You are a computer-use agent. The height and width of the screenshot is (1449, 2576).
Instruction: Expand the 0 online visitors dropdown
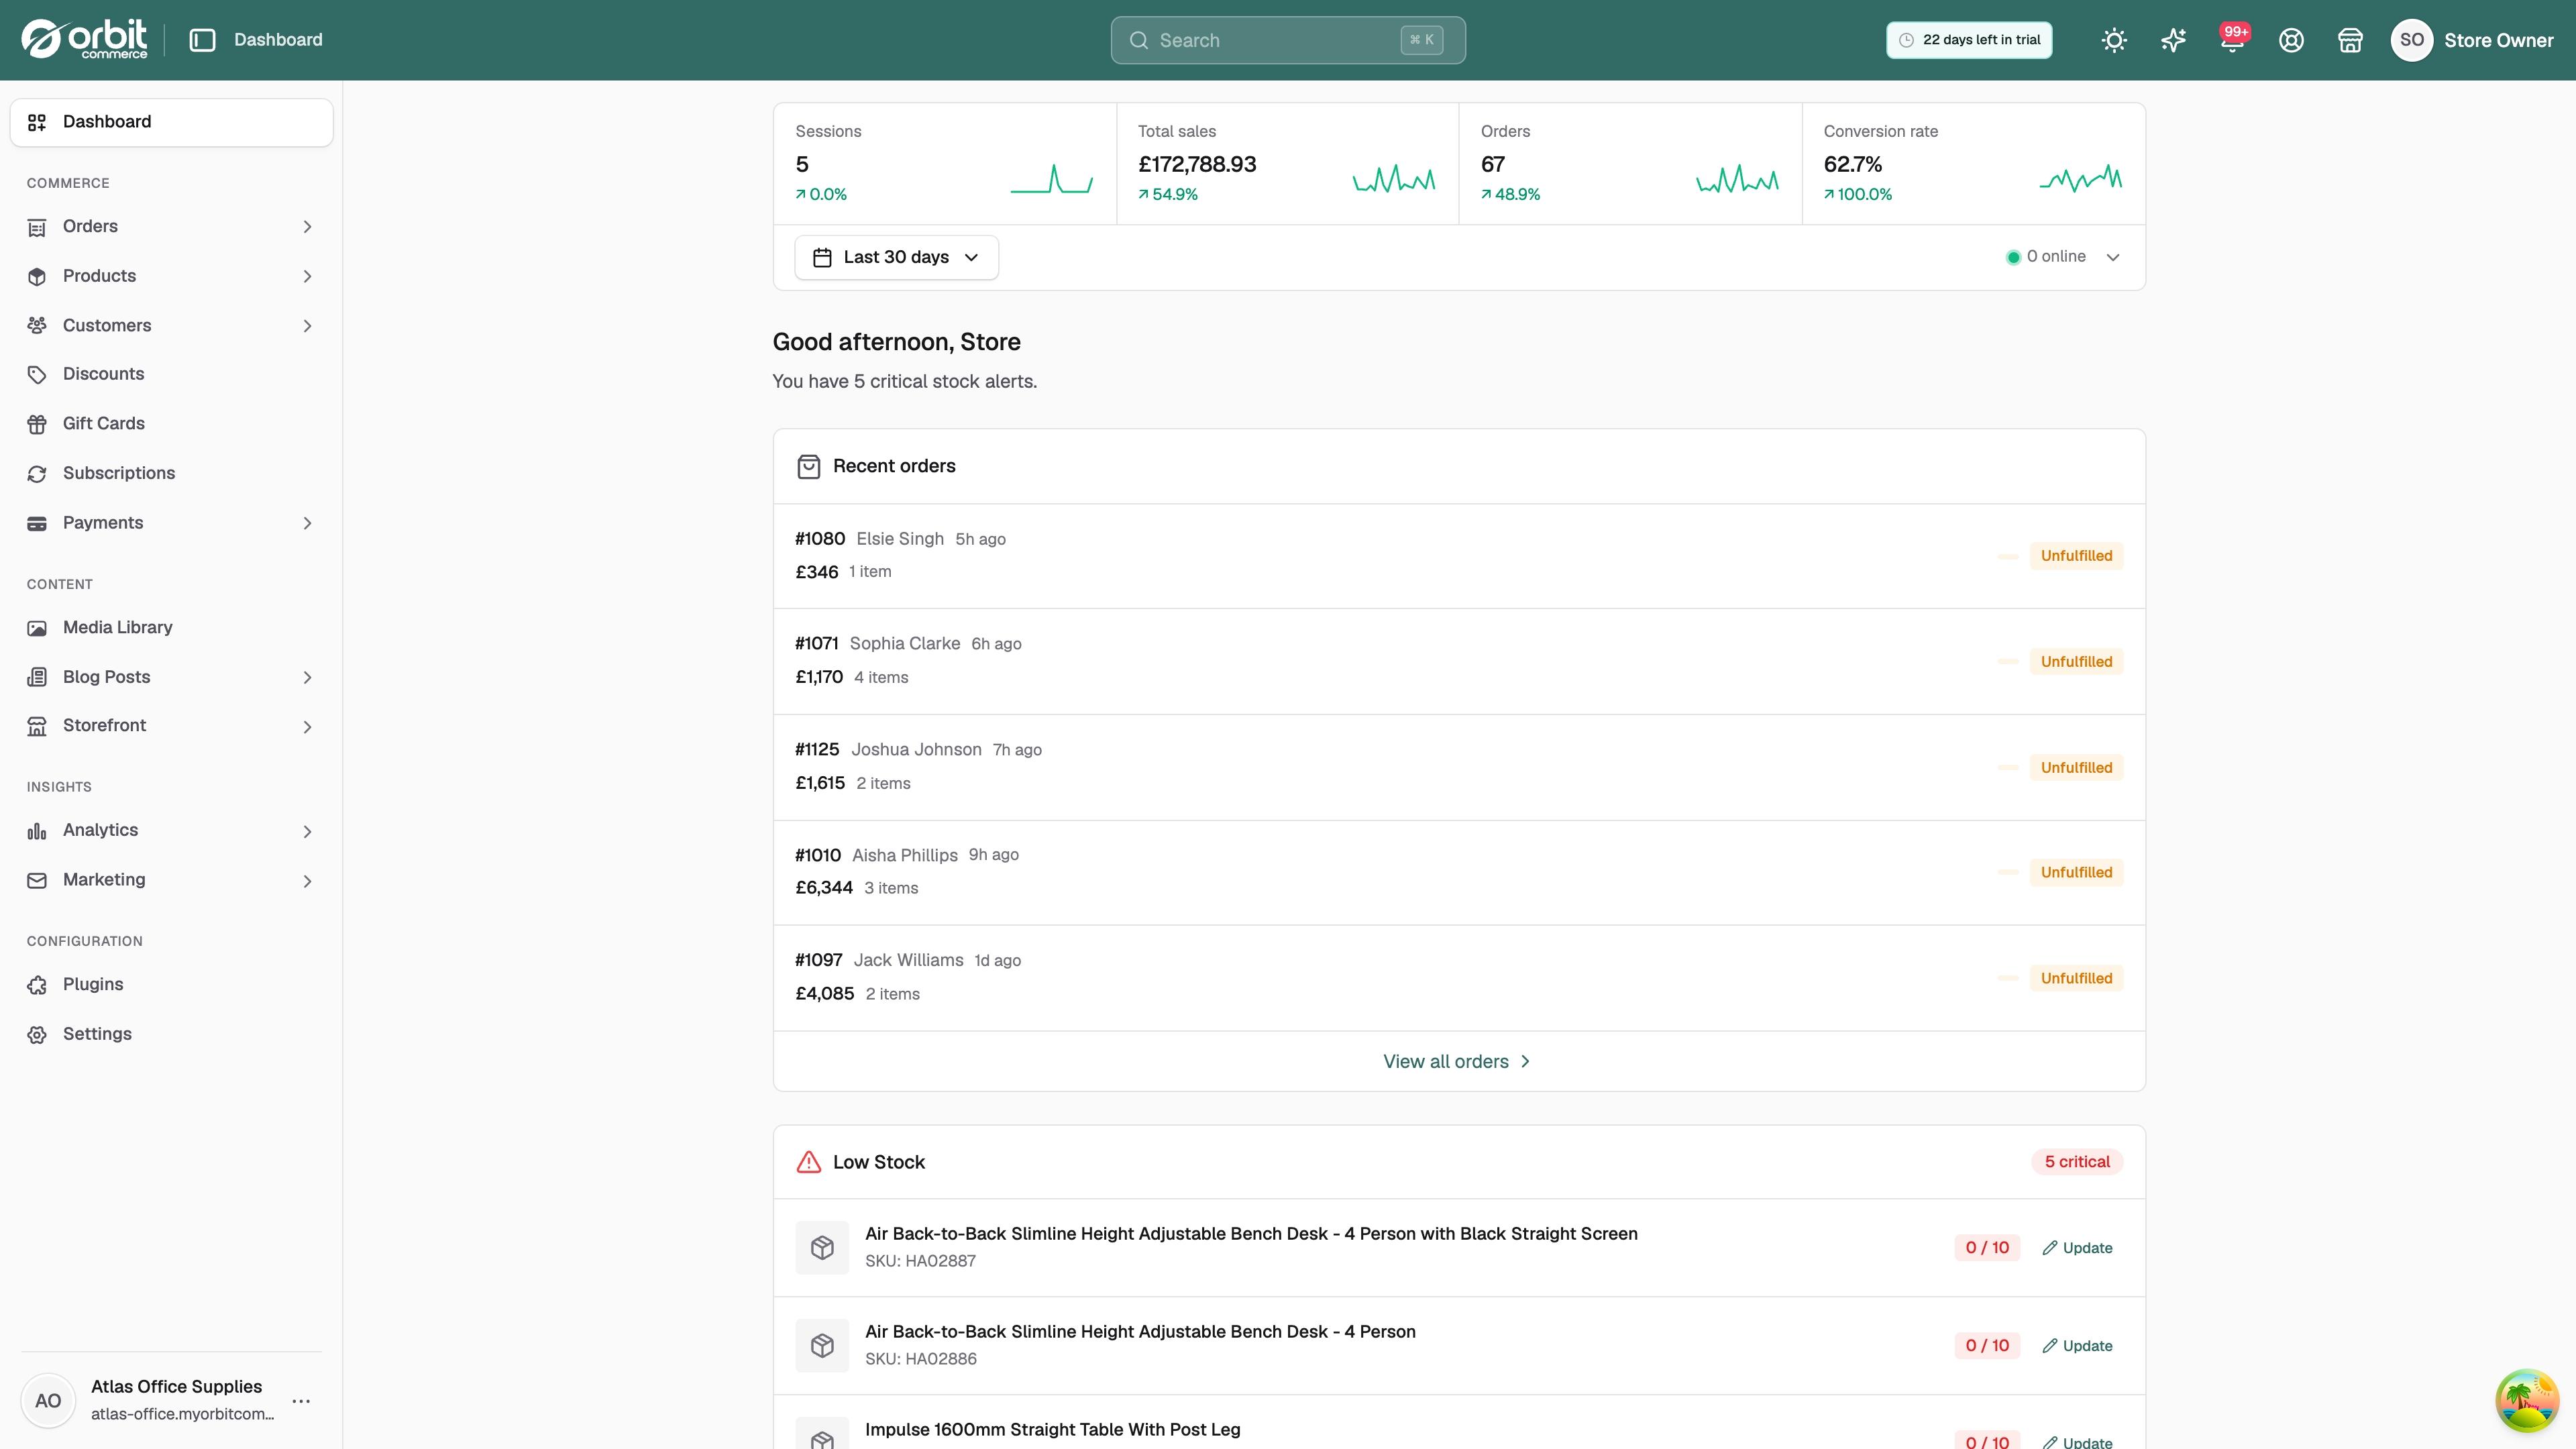(2063, 257)
